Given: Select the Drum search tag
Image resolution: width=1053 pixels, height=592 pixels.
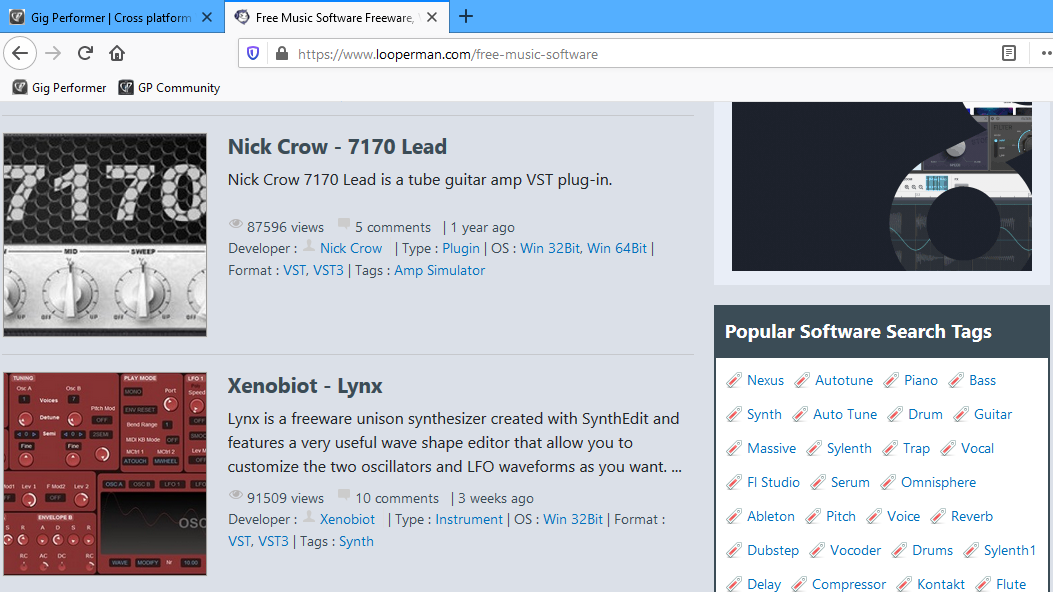Looking at the screenshot, I should [x=925, y=415].
